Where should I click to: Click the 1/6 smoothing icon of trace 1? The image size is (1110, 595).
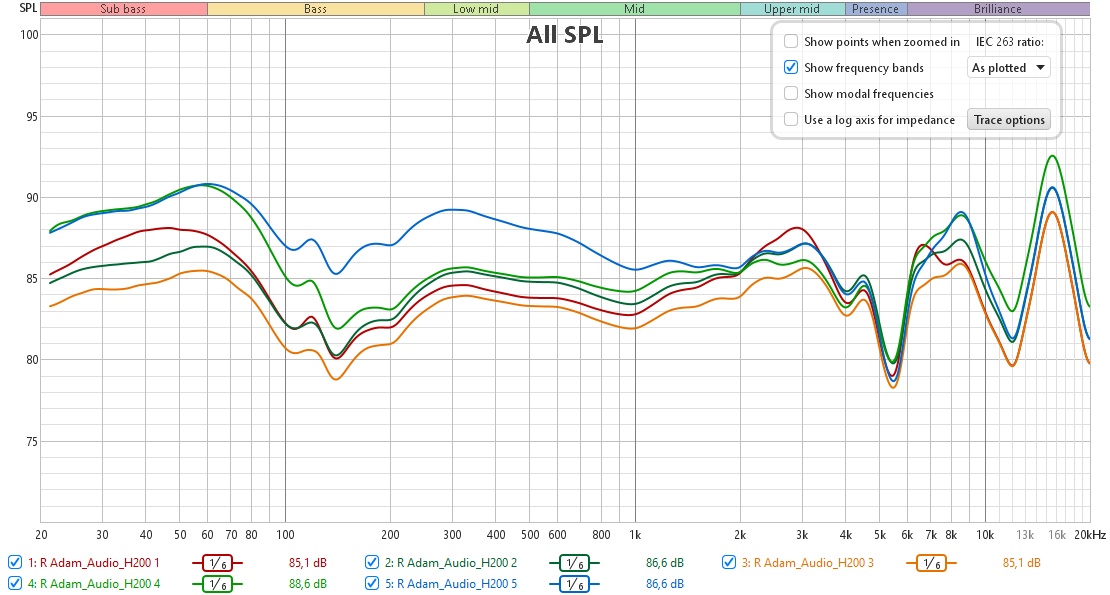point(217,563)
